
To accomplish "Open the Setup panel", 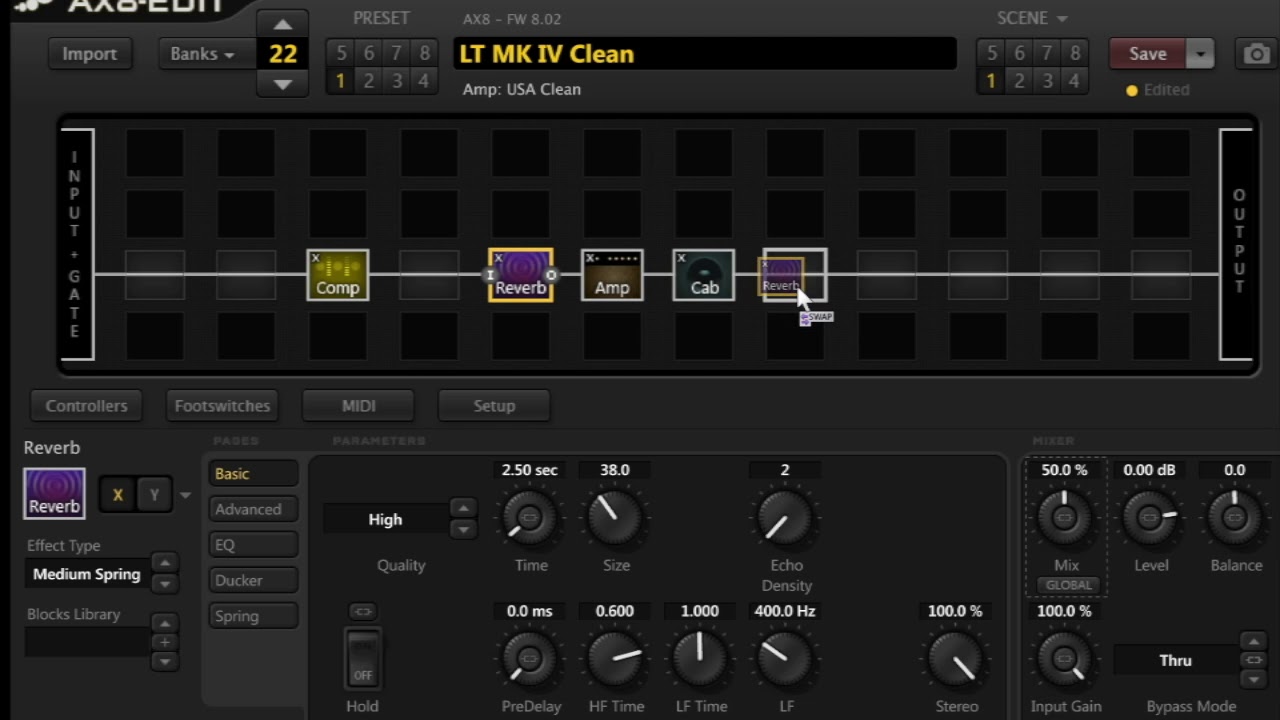I will pyautogui.click(x=494, y=406).
